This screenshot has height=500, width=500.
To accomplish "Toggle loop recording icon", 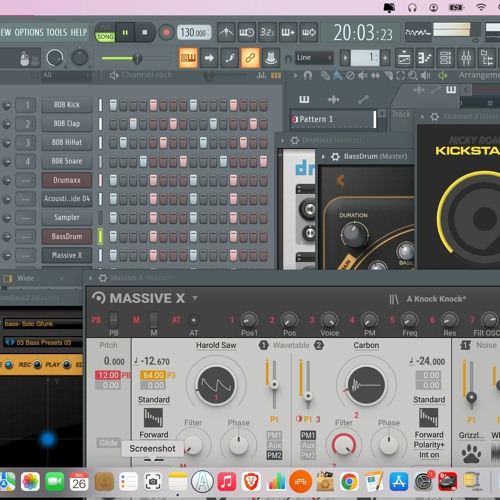I will [309, 32].
